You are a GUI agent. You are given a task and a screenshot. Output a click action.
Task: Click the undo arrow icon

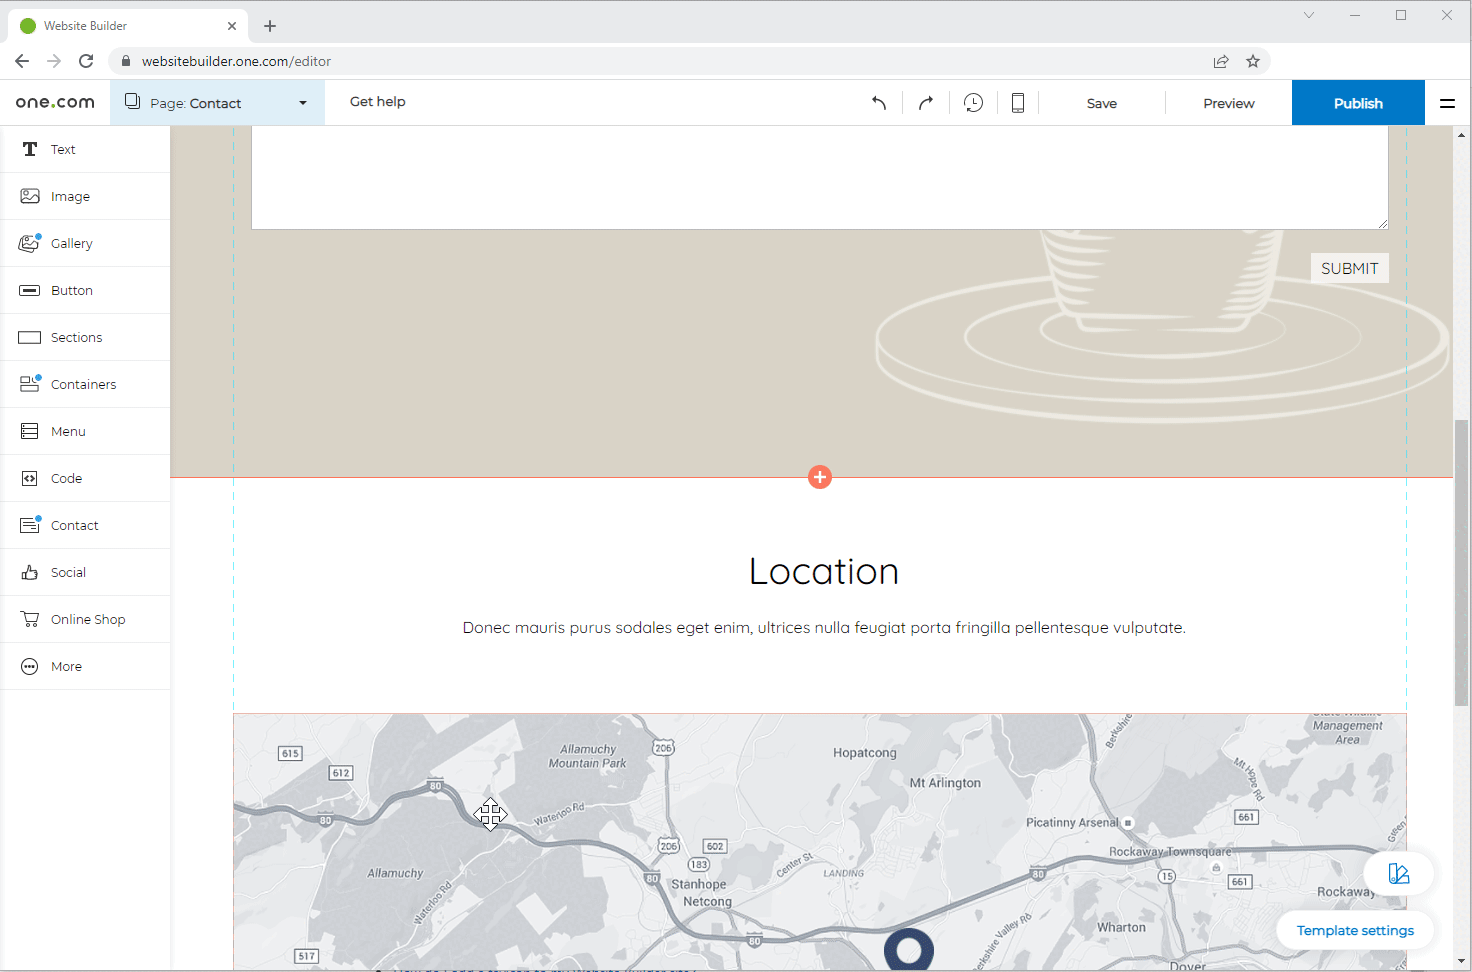[879, 103]
